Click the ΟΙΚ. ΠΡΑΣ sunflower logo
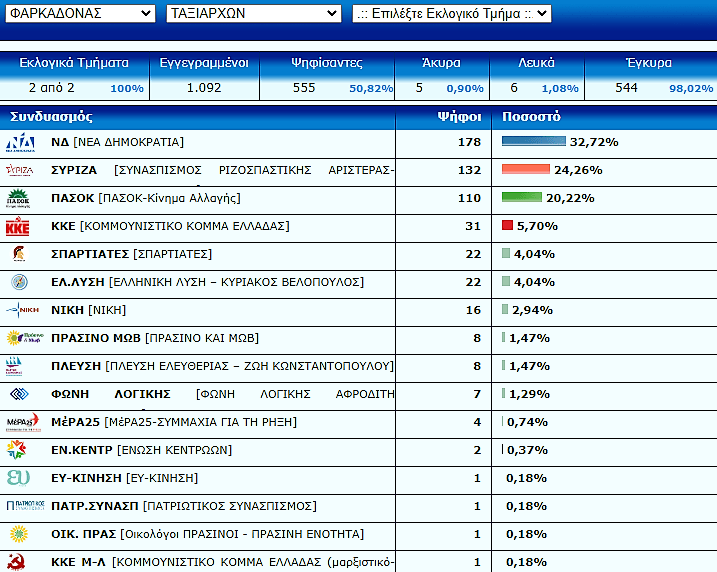The image size is (717, 572). coord(18,533)
